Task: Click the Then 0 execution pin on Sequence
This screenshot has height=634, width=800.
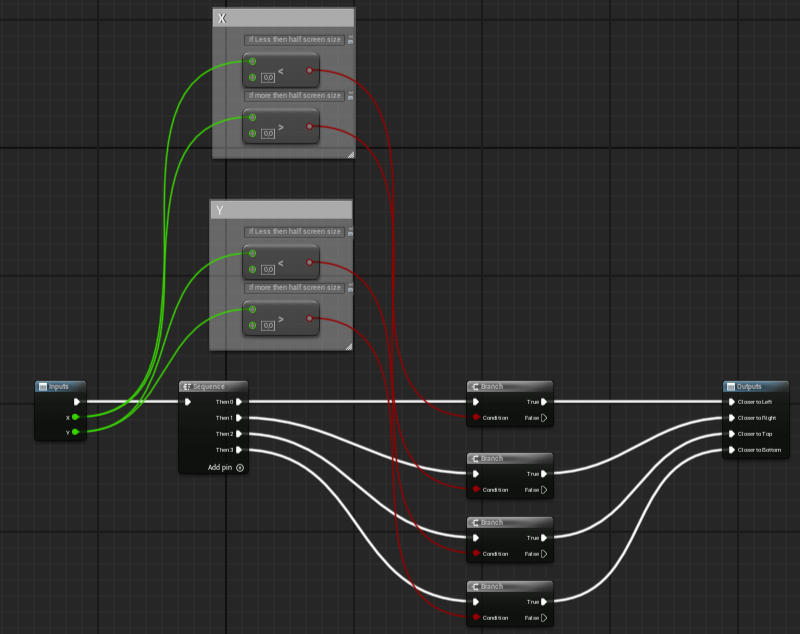Action: click(x=239, y=402)
